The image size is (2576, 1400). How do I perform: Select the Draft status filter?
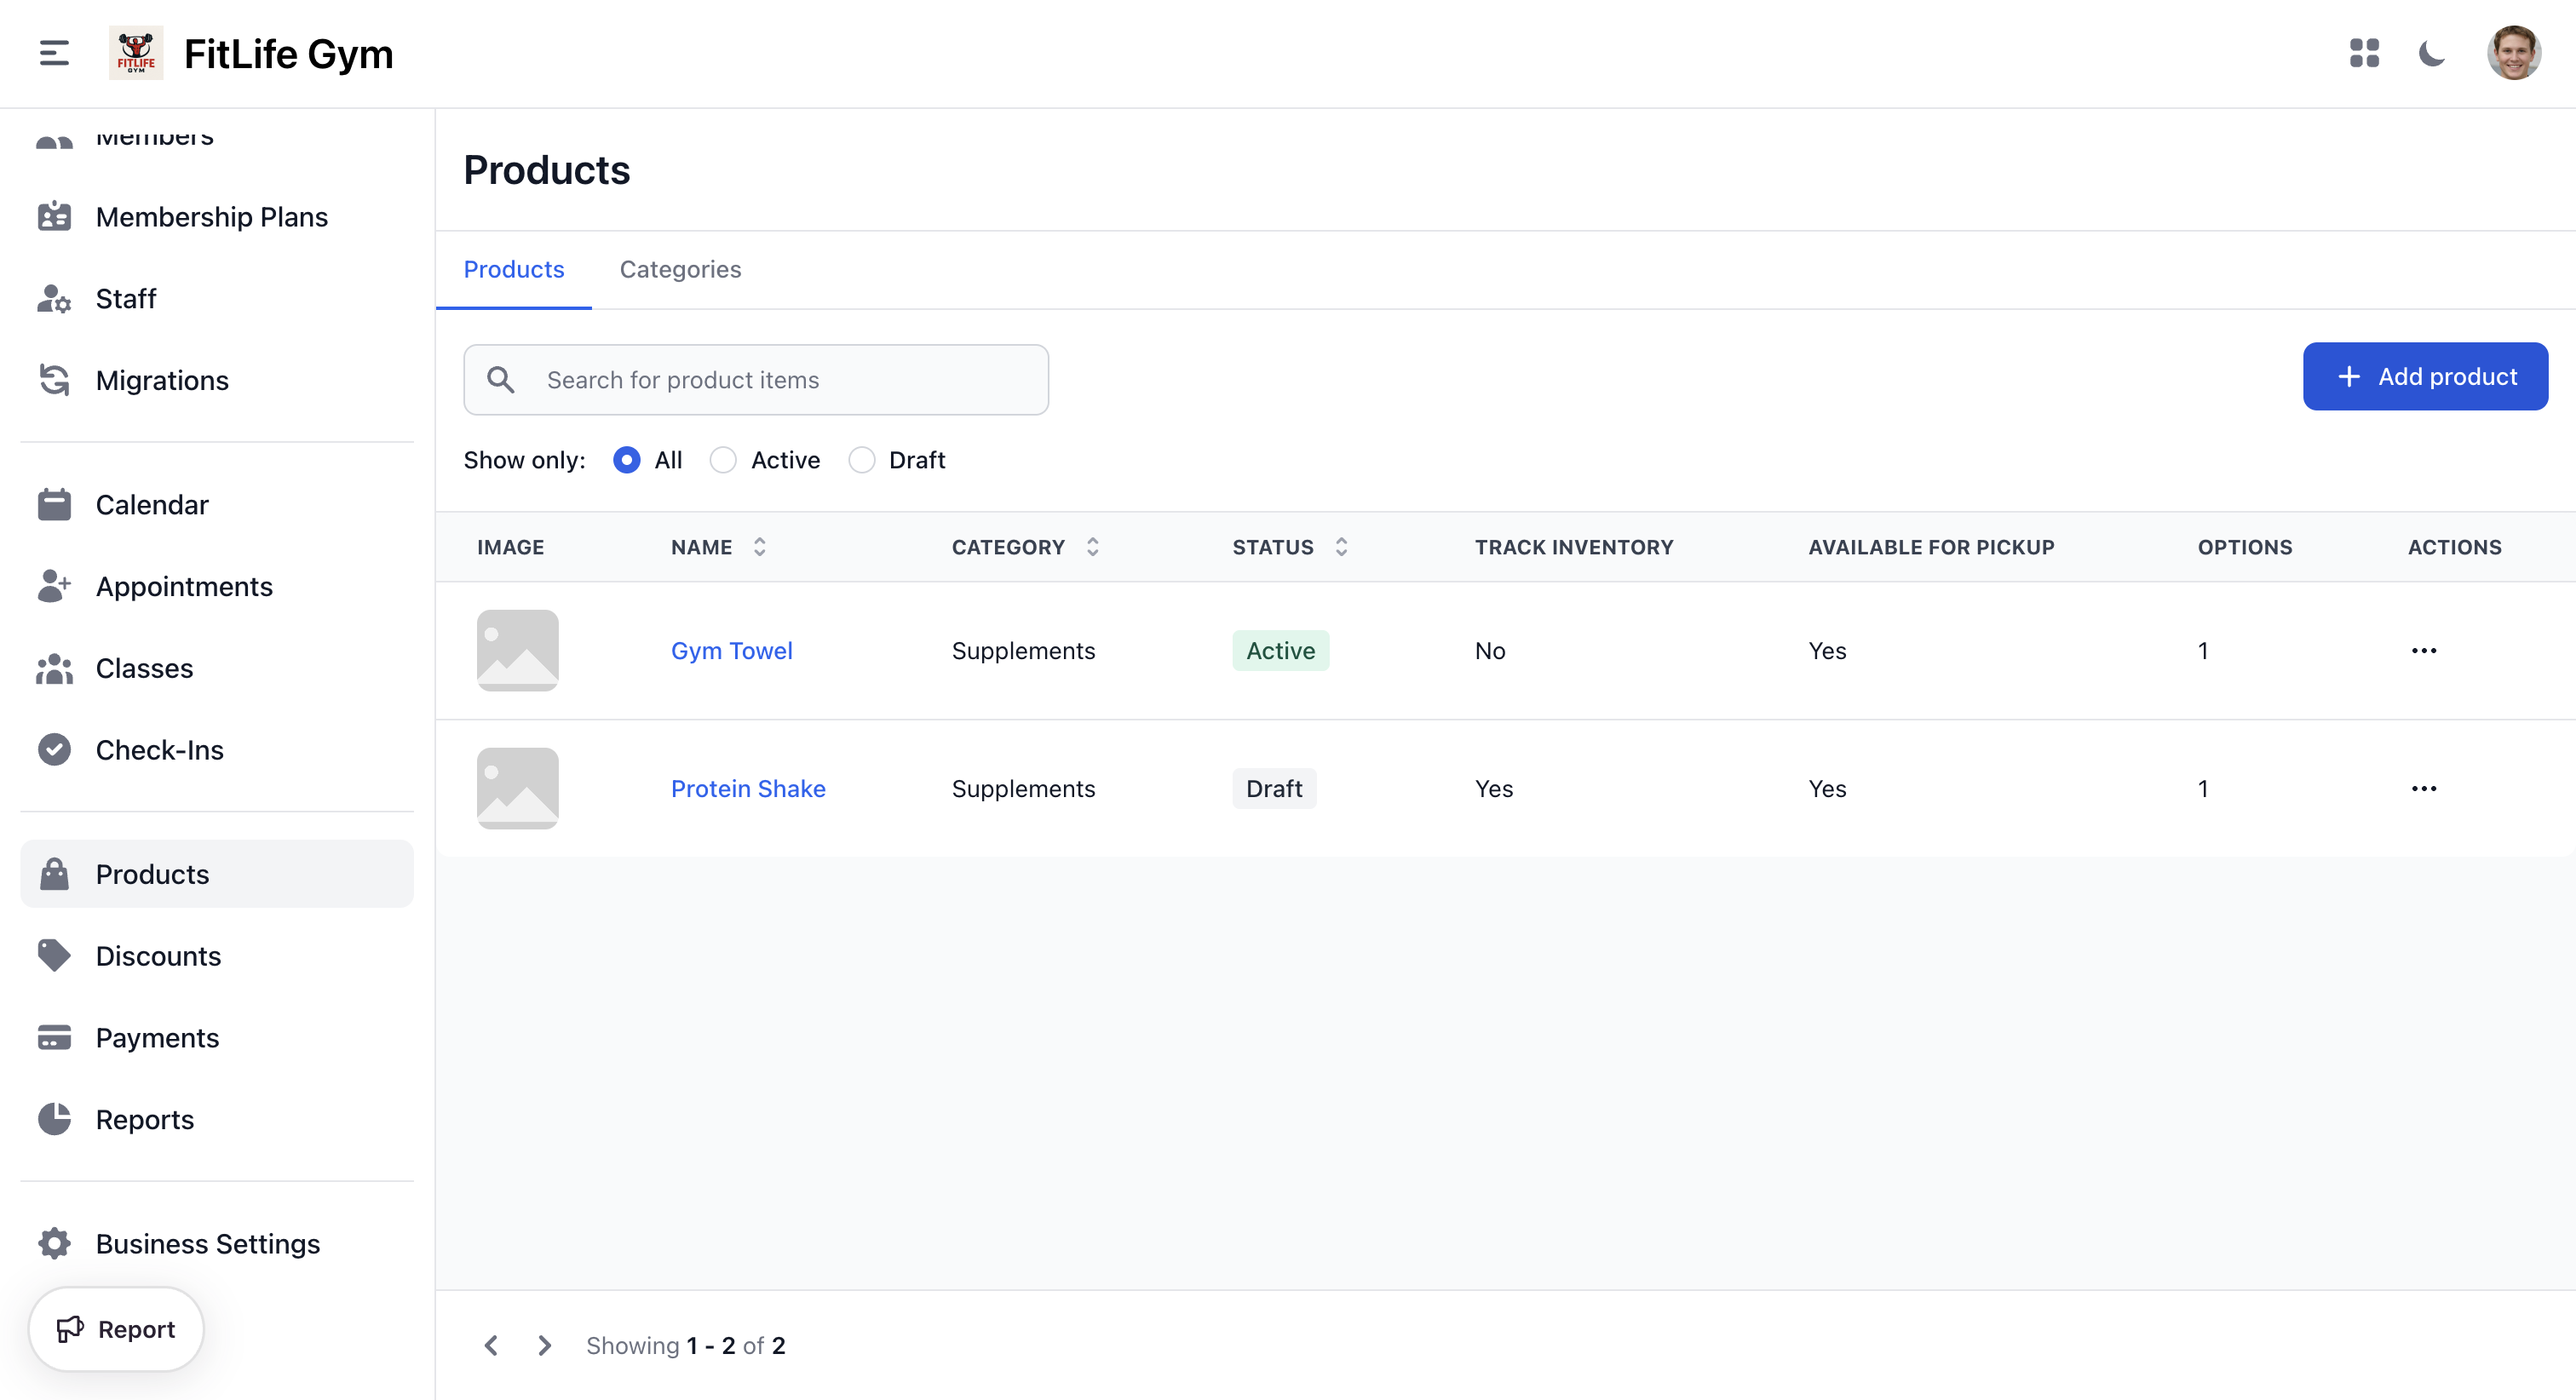pyautogui.click(x=862, y=460)
